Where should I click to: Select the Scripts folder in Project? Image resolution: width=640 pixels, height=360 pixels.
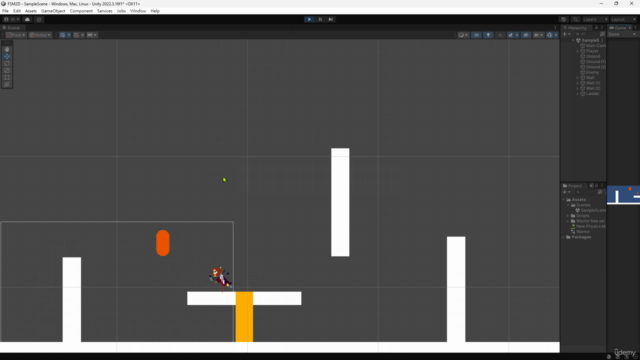[580, 216]
